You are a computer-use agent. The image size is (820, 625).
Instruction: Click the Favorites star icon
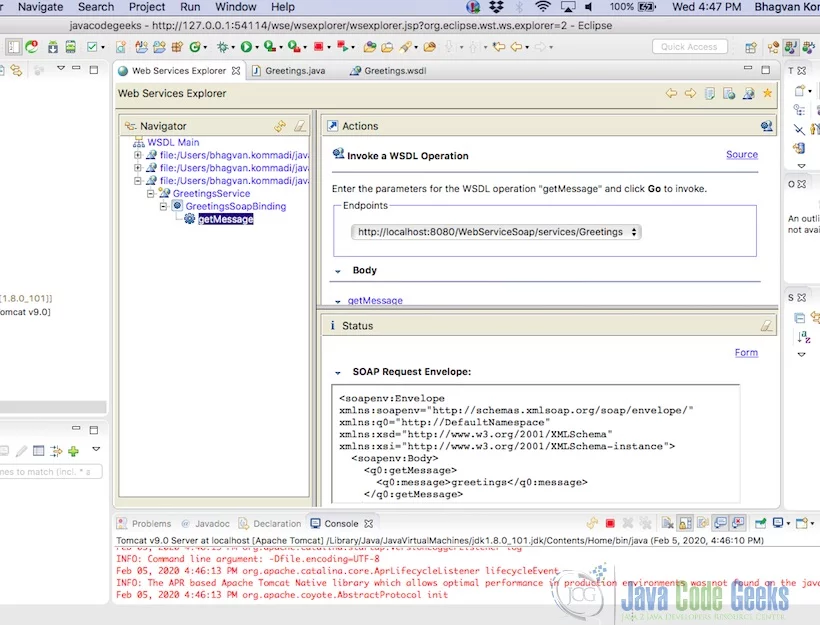pyautogui.click(x=767, y=93)
